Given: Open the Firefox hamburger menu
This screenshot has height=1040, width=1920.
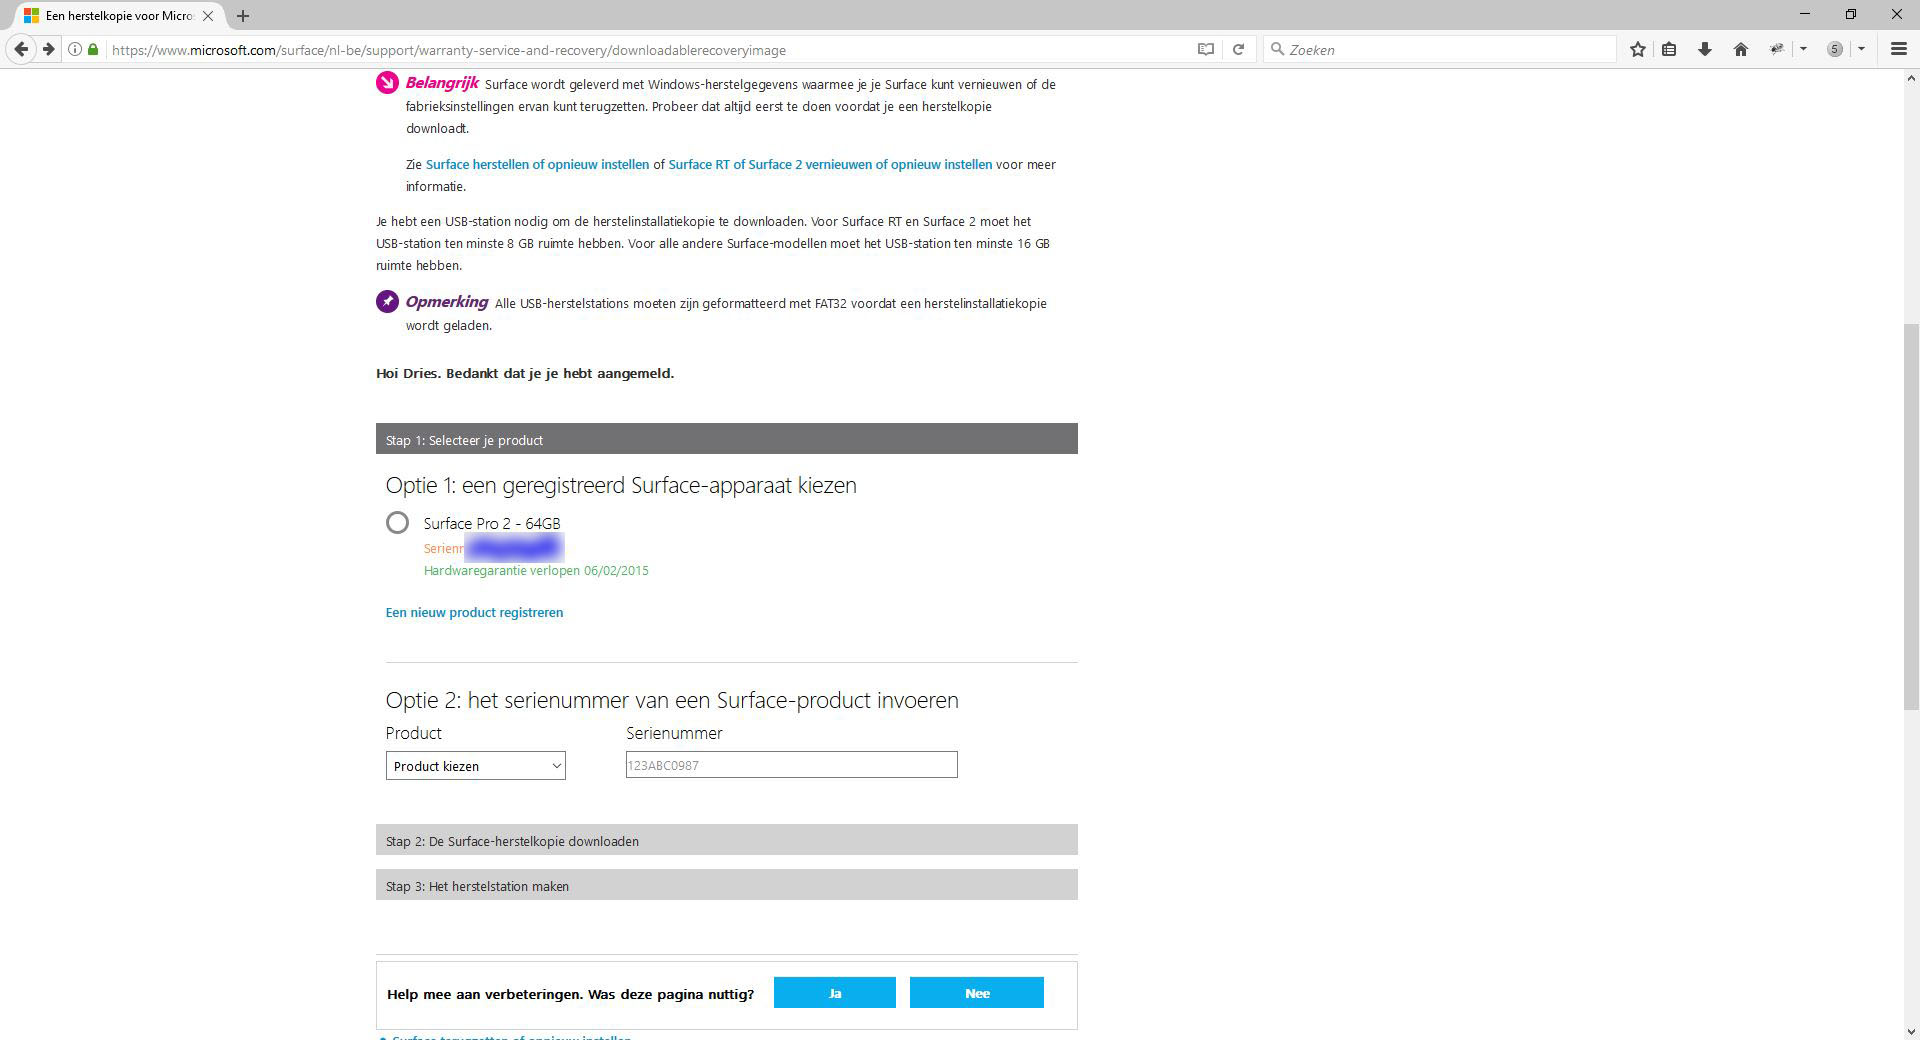Looking at the screenshot, I should tap(1898, 49).
